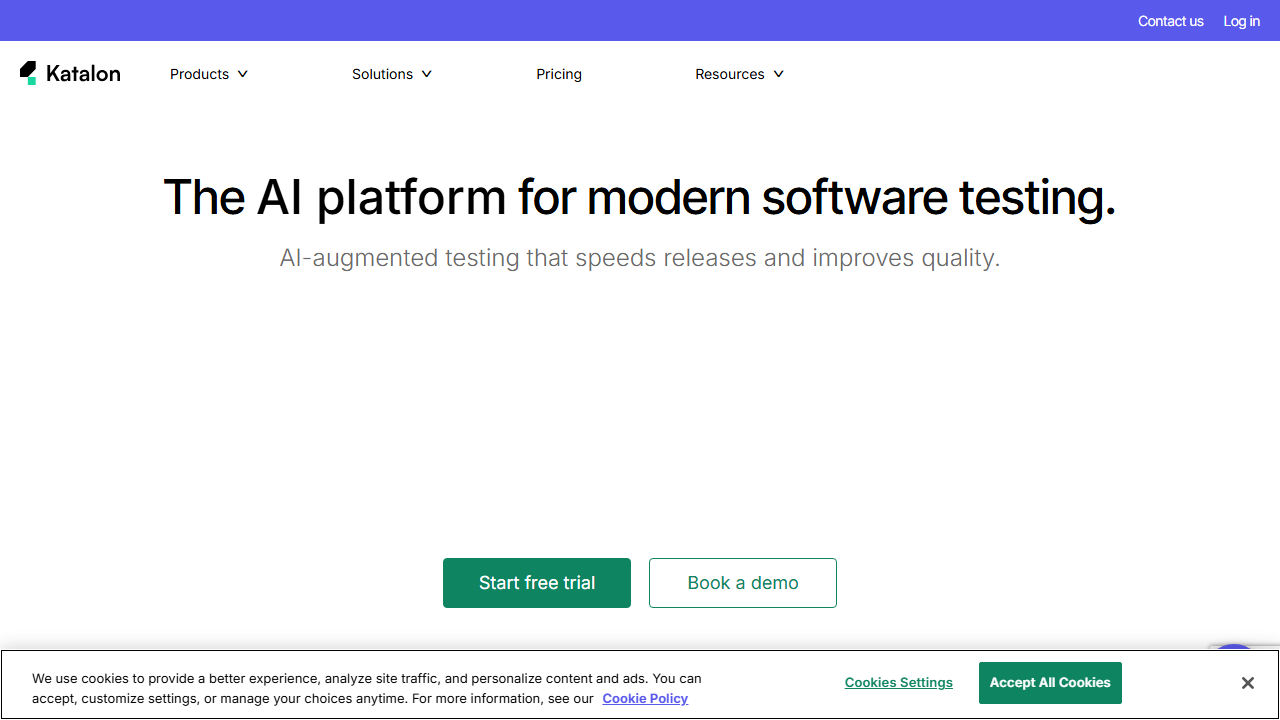This screenshot has width=1280, height=720.
Task: Open the Products menu label
Action: click(199, 74)
